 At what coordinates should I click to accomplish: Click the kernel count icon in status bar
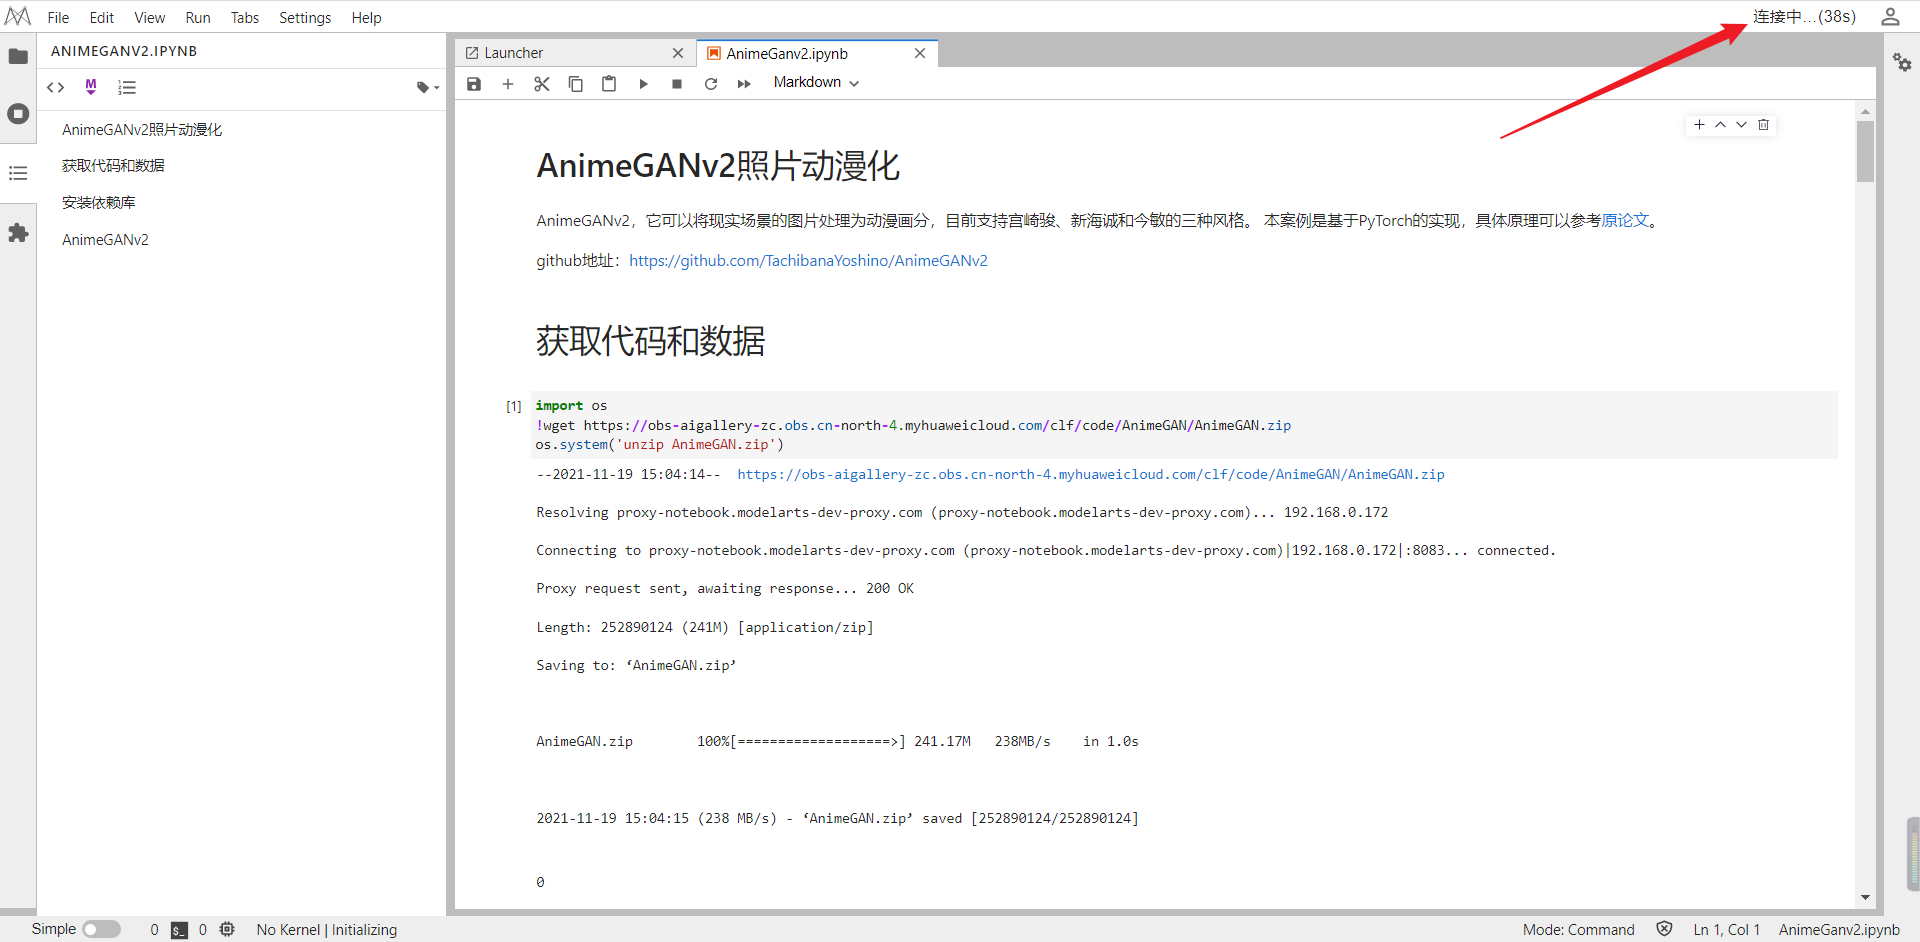click(x=227, y=930)
